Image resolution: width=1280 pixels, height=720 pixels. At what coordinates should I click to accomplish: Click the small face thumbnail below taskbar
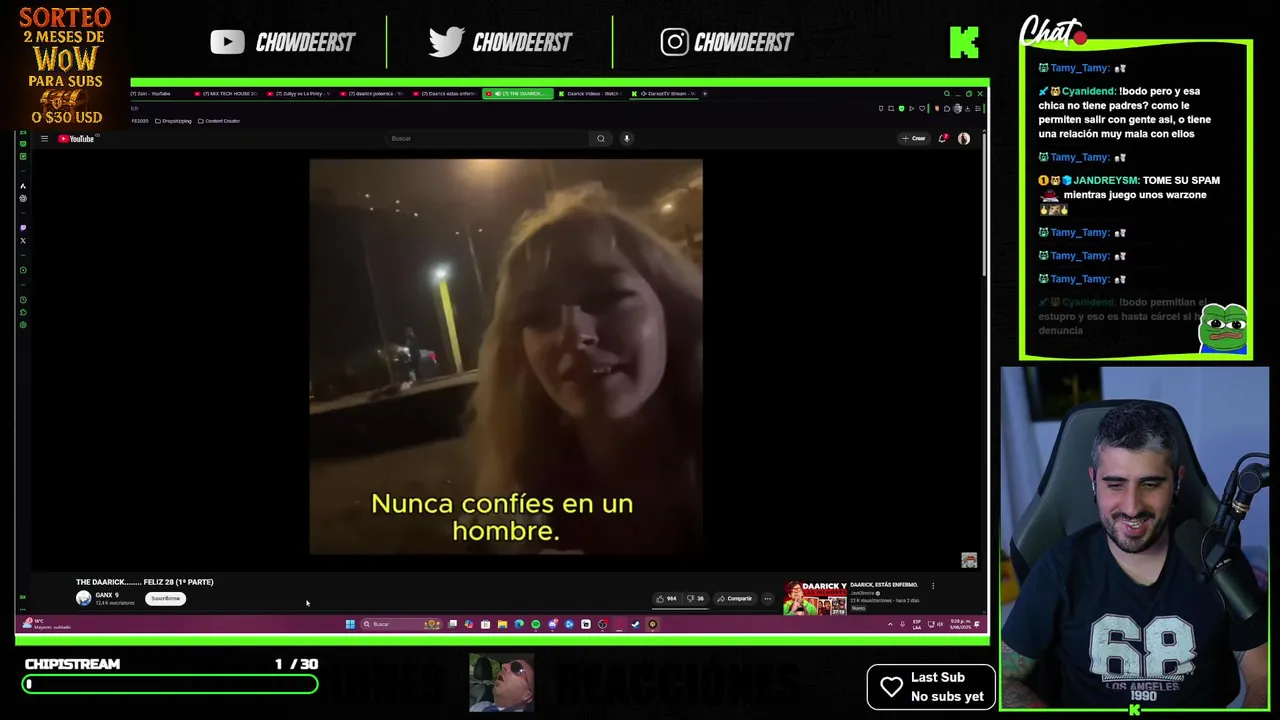click(x=502, y=683)
